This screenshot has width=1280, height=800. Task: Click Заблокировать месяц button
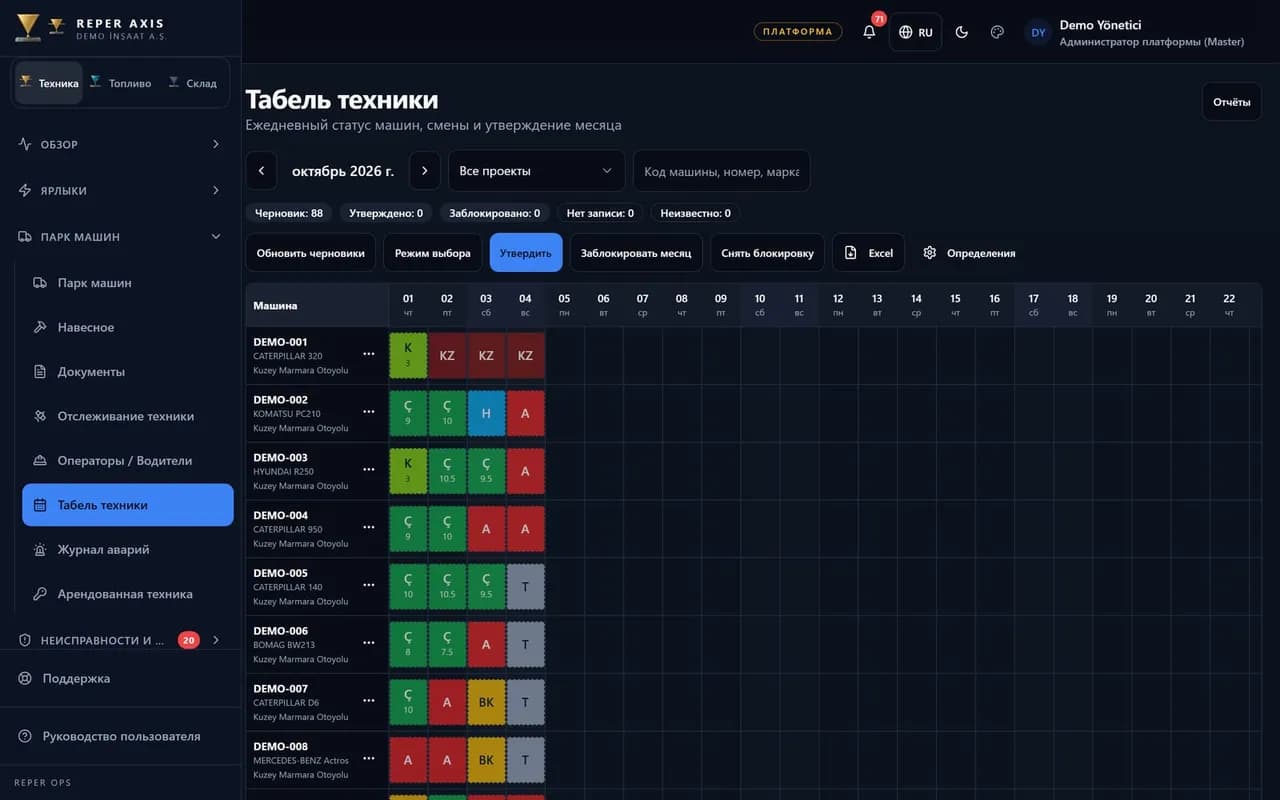(x=636, y=253)
